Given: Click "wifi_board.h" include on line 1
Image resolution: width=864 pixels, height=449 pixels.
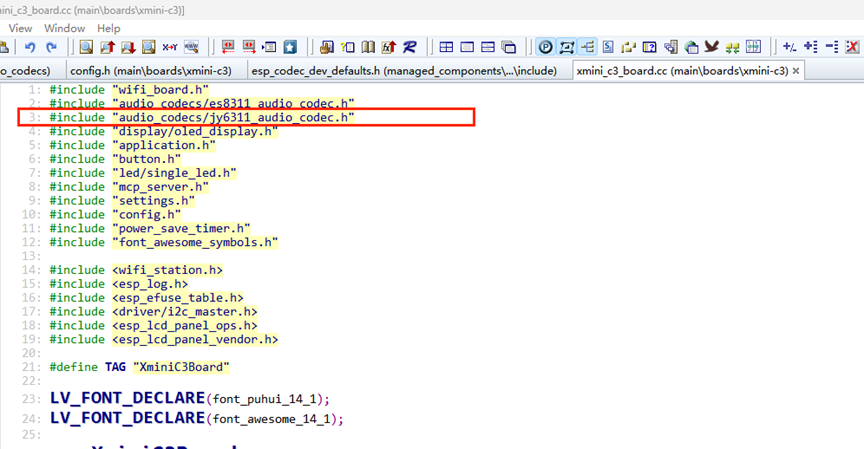Looking at the screenshot, I should (x=160, y=90).
